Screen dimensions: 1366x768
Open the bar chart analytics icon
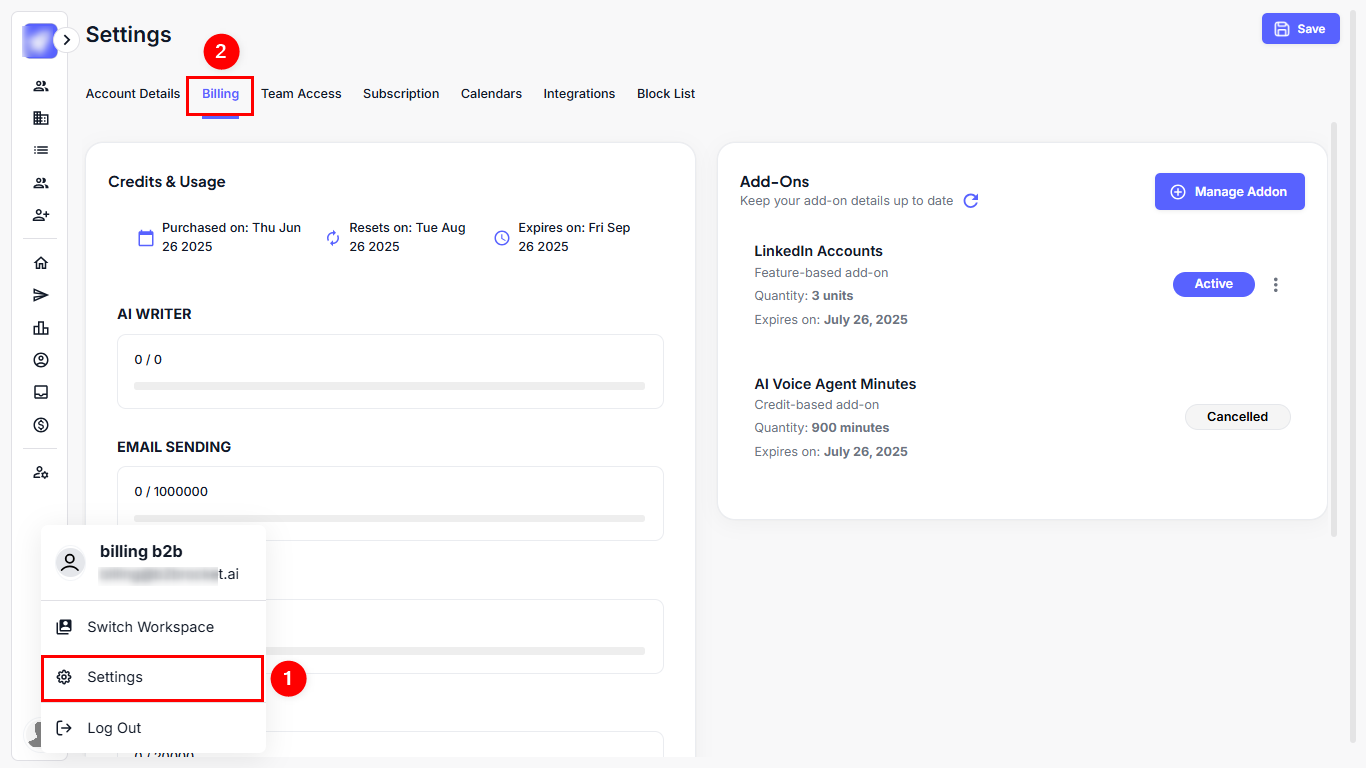[41, 328]
